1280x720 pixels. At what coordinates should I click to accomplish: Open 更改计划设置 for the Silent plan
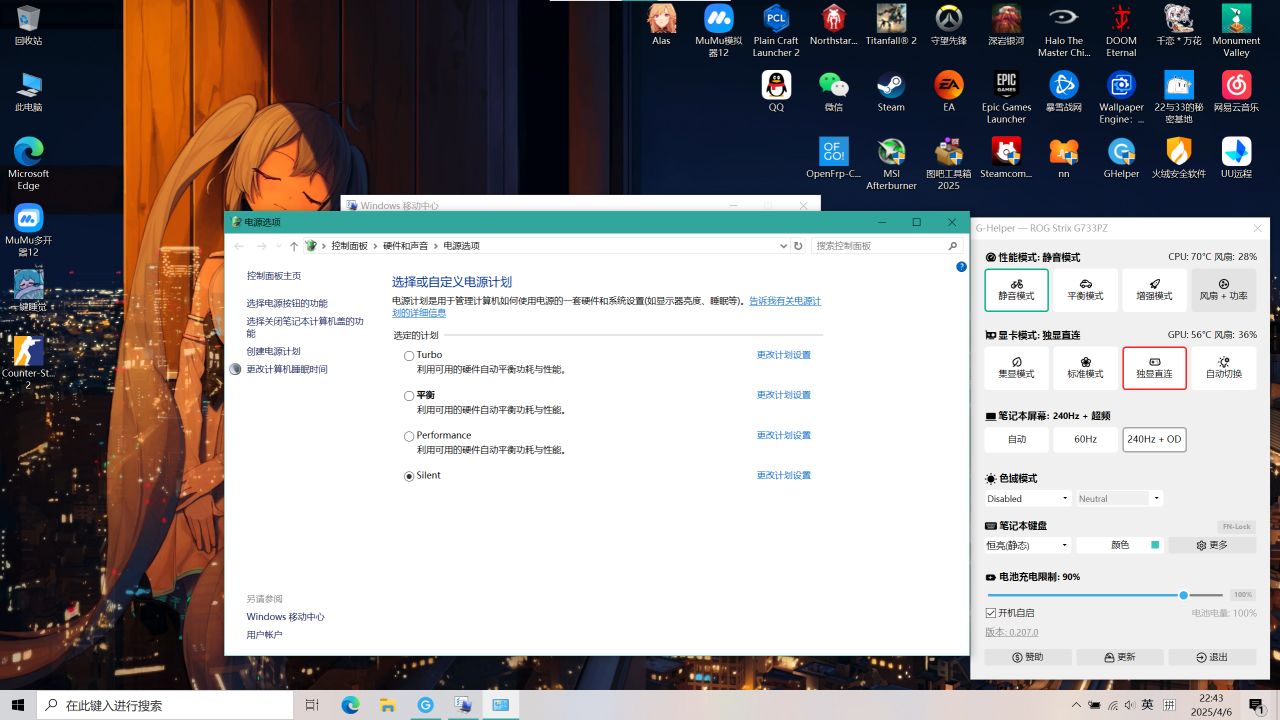784,475
